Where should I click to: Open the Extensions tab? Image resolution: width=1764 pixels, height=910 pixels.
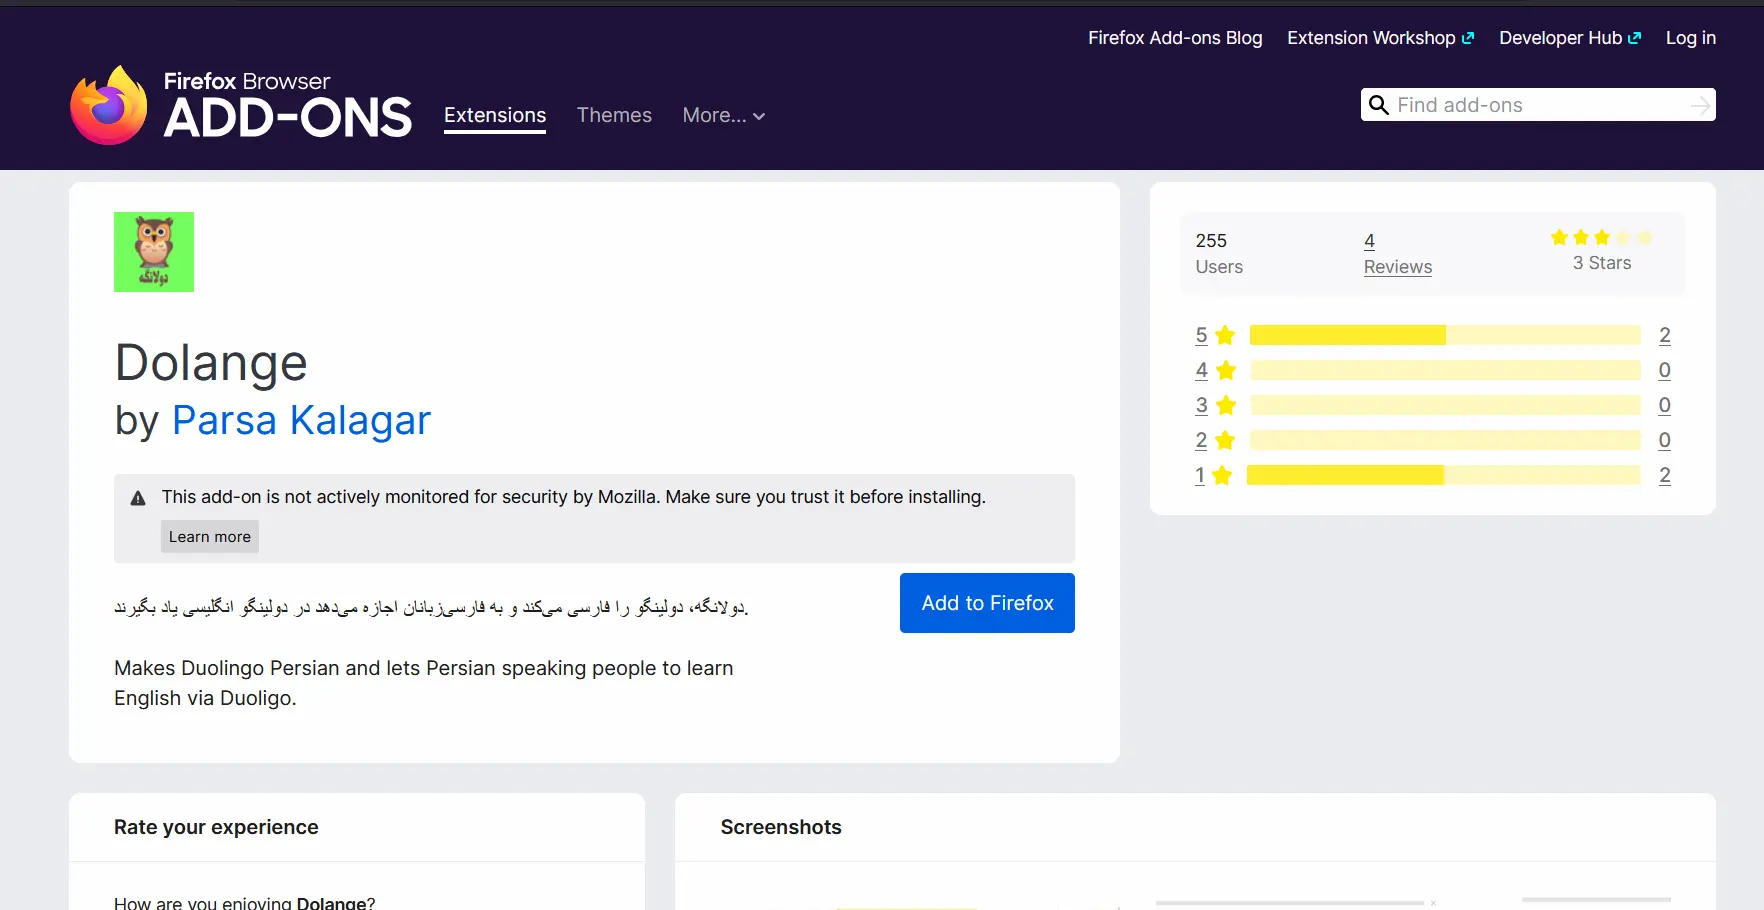495,116
